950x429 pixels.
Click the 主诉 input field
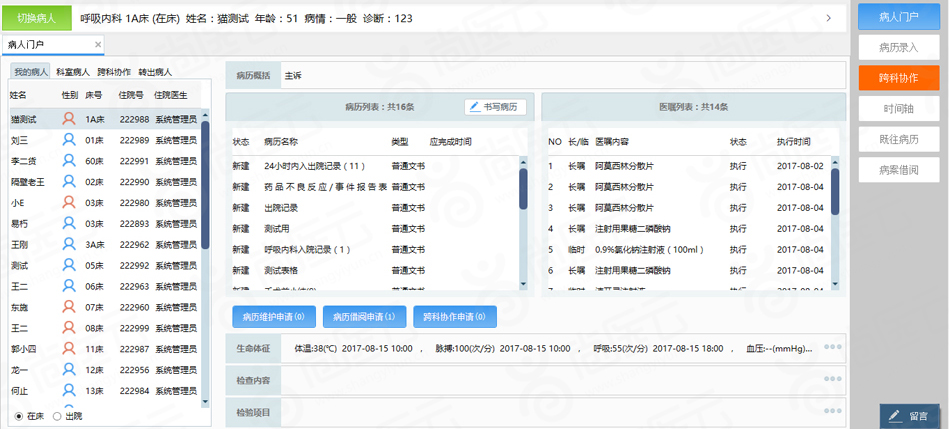click(x=562, y=76)
